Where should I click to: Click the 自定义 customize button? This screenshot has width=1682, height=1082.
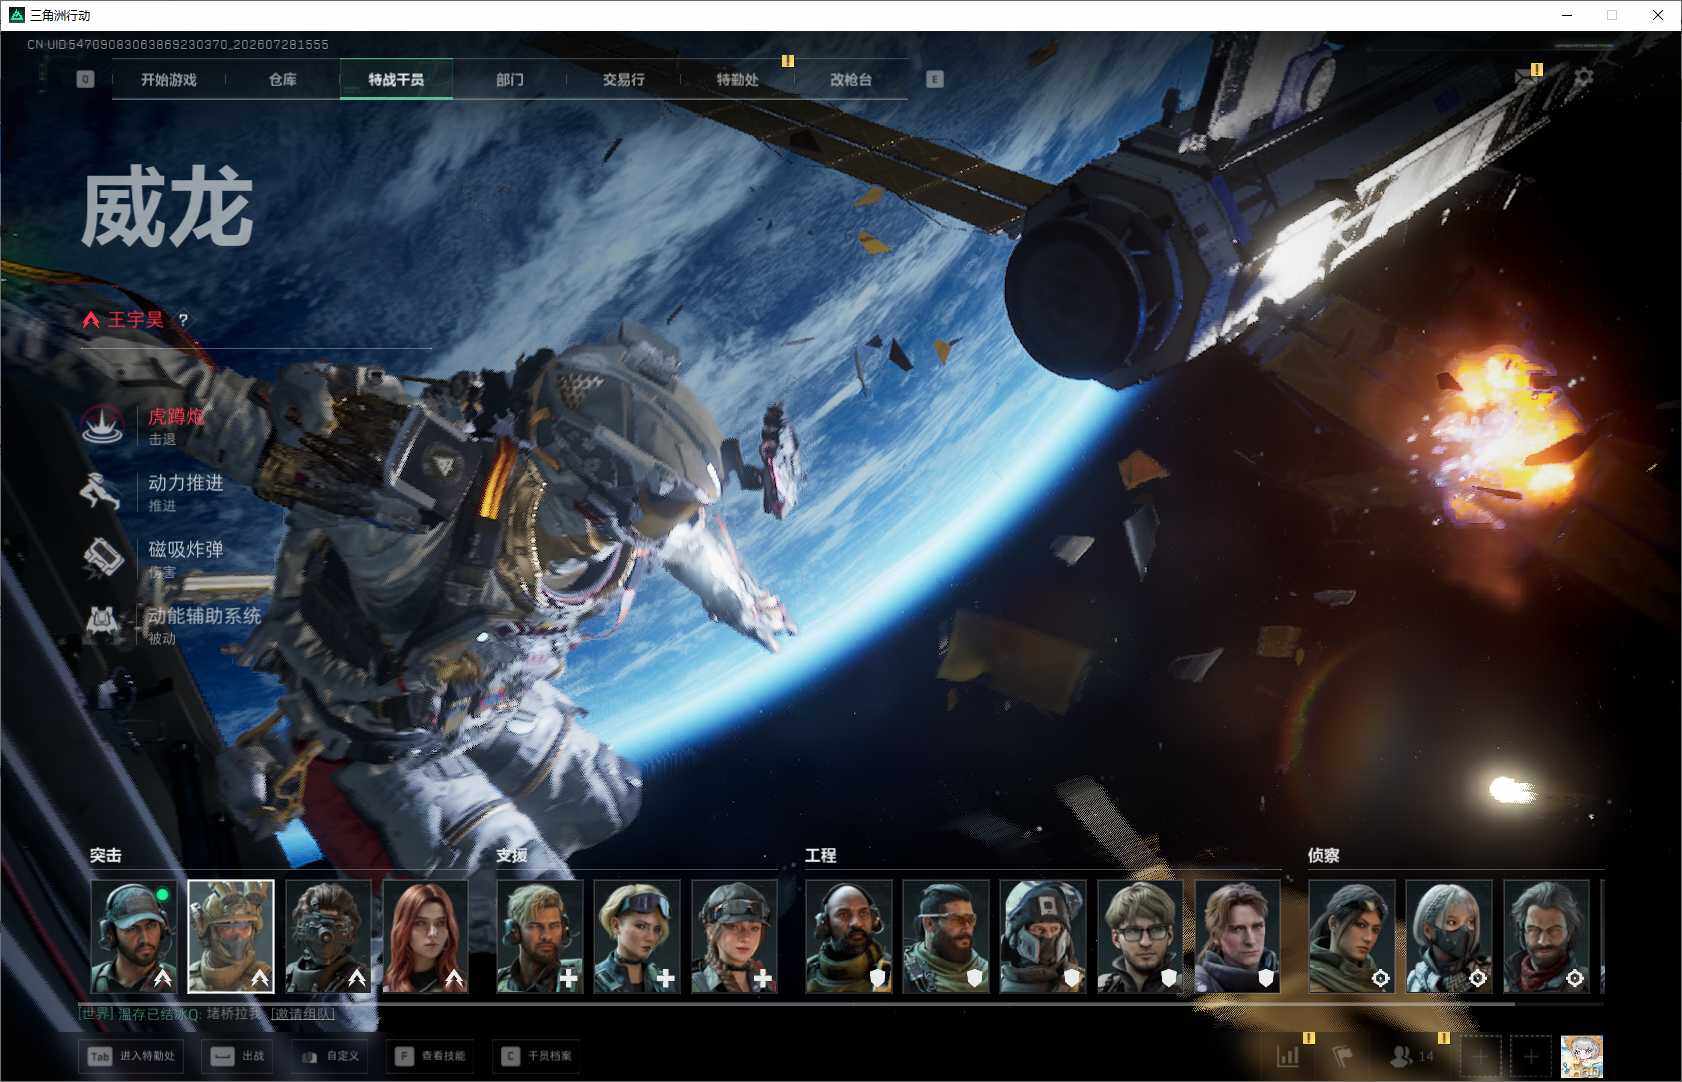coord(330,1056)
